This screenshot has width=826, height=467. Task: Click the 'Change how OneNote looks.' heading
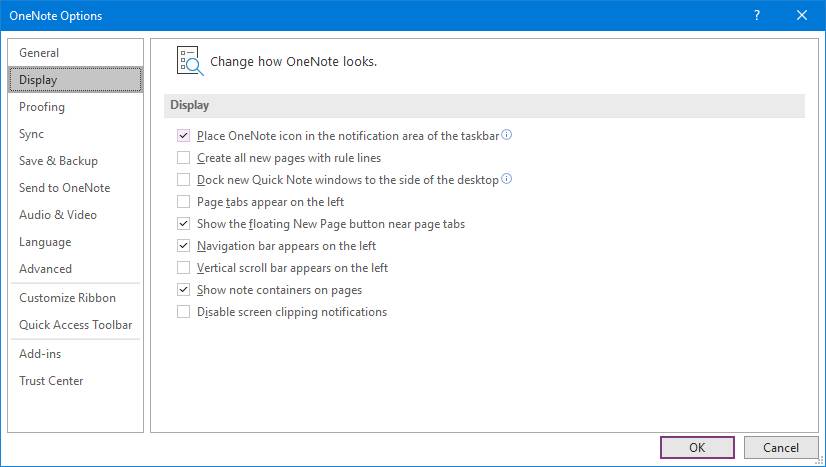[x=293, y=62]
